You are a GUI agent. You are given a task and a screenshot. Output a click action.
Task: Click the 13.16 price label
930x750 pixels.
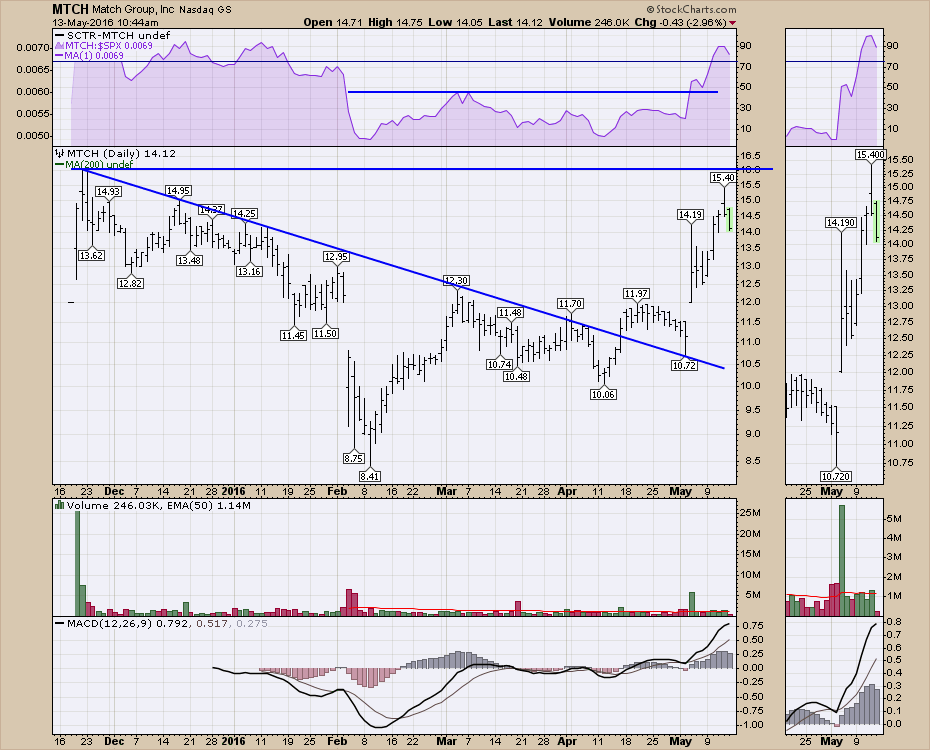click(249, 271)
